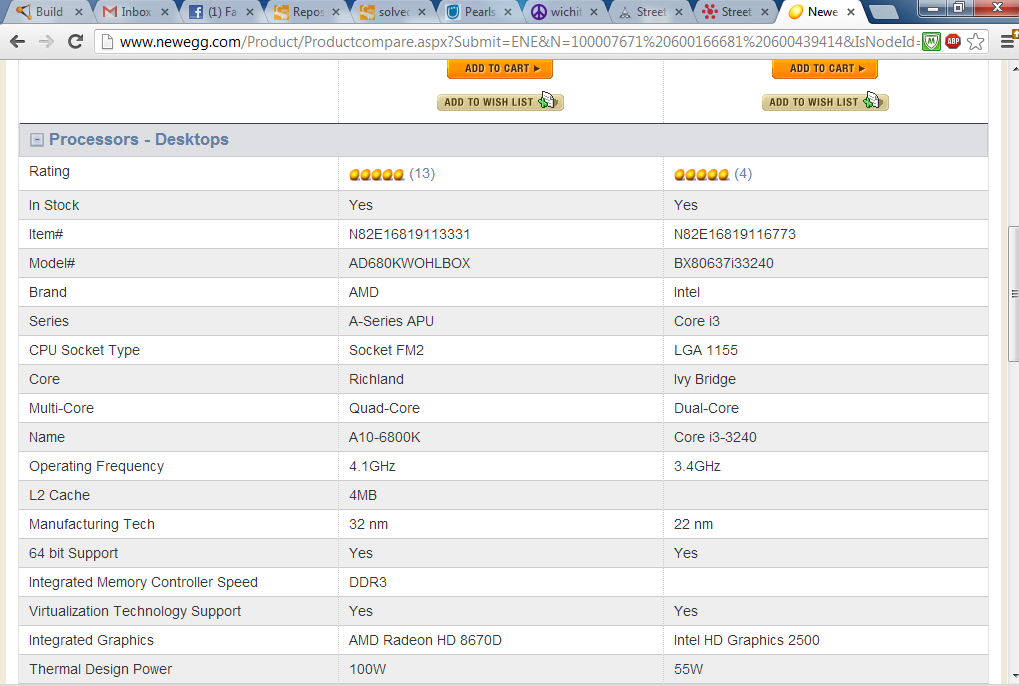This screenshot has width=1019, height=686.
Task: Select item number N82E16819116773
Action: pyautogui.click(x=734, y=235)
